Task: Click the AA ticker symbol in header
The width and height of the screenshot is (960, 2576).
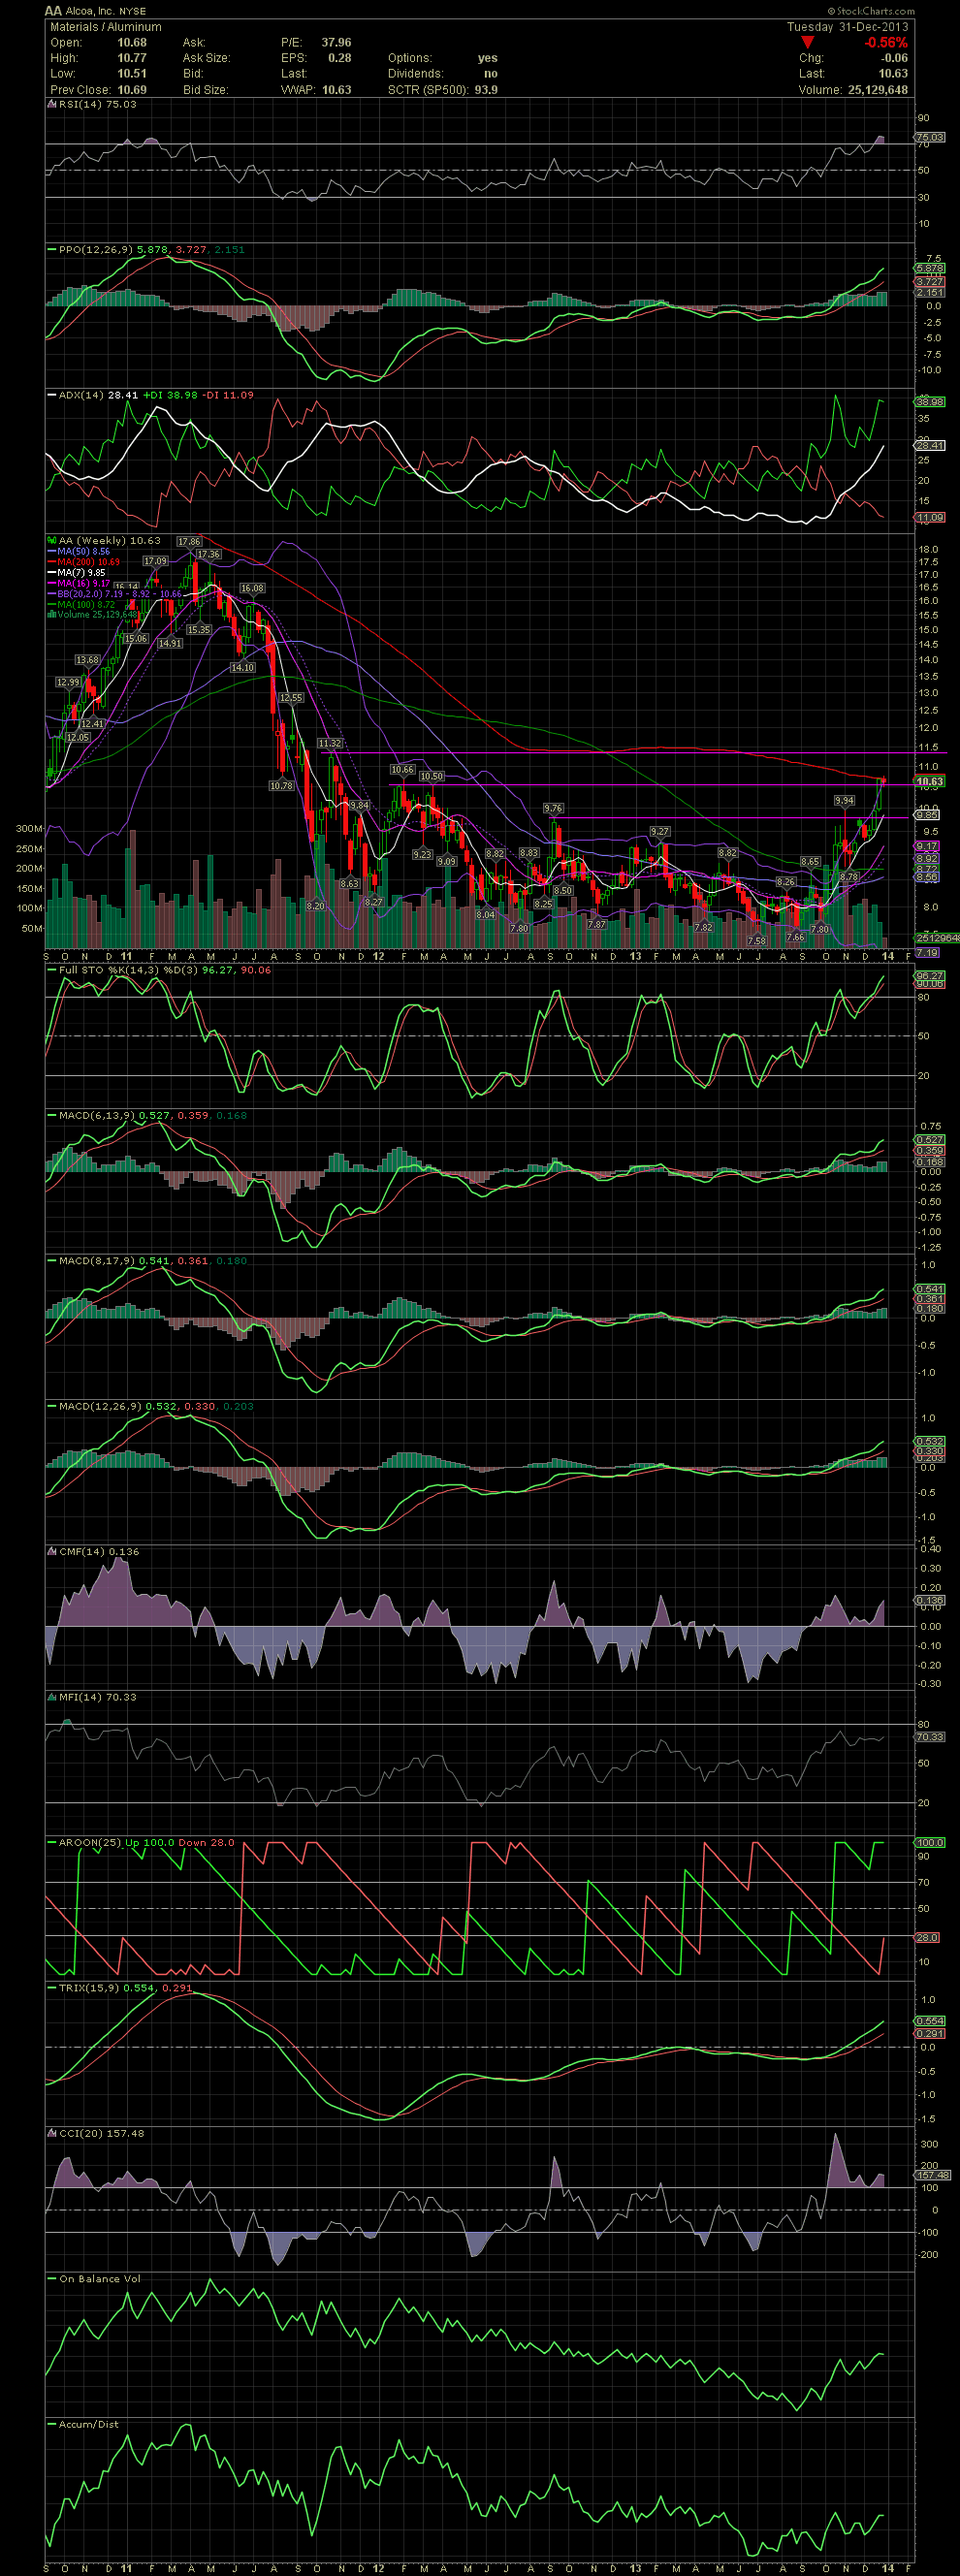Action: tap(54, 11)
